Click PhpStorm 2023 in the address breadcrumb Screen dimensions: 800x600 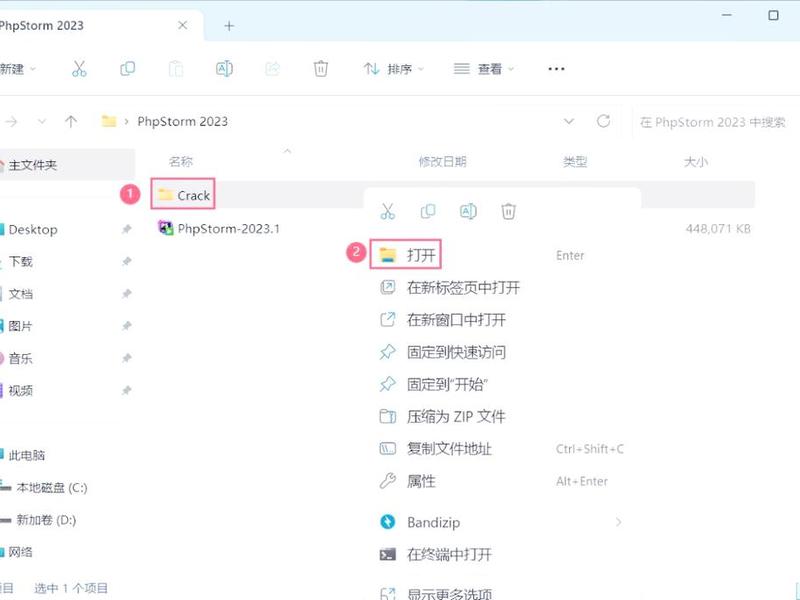[x=182, y=121]
